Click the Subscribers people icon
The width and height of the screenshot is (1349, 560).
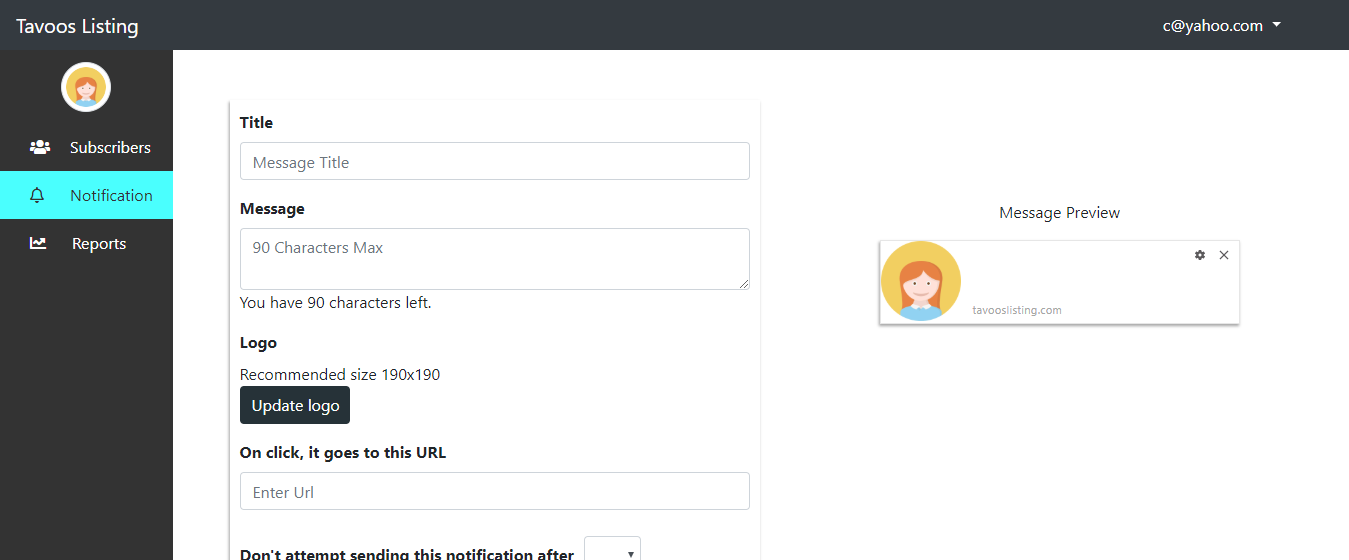pyautogui.click(x=40, y=147)
